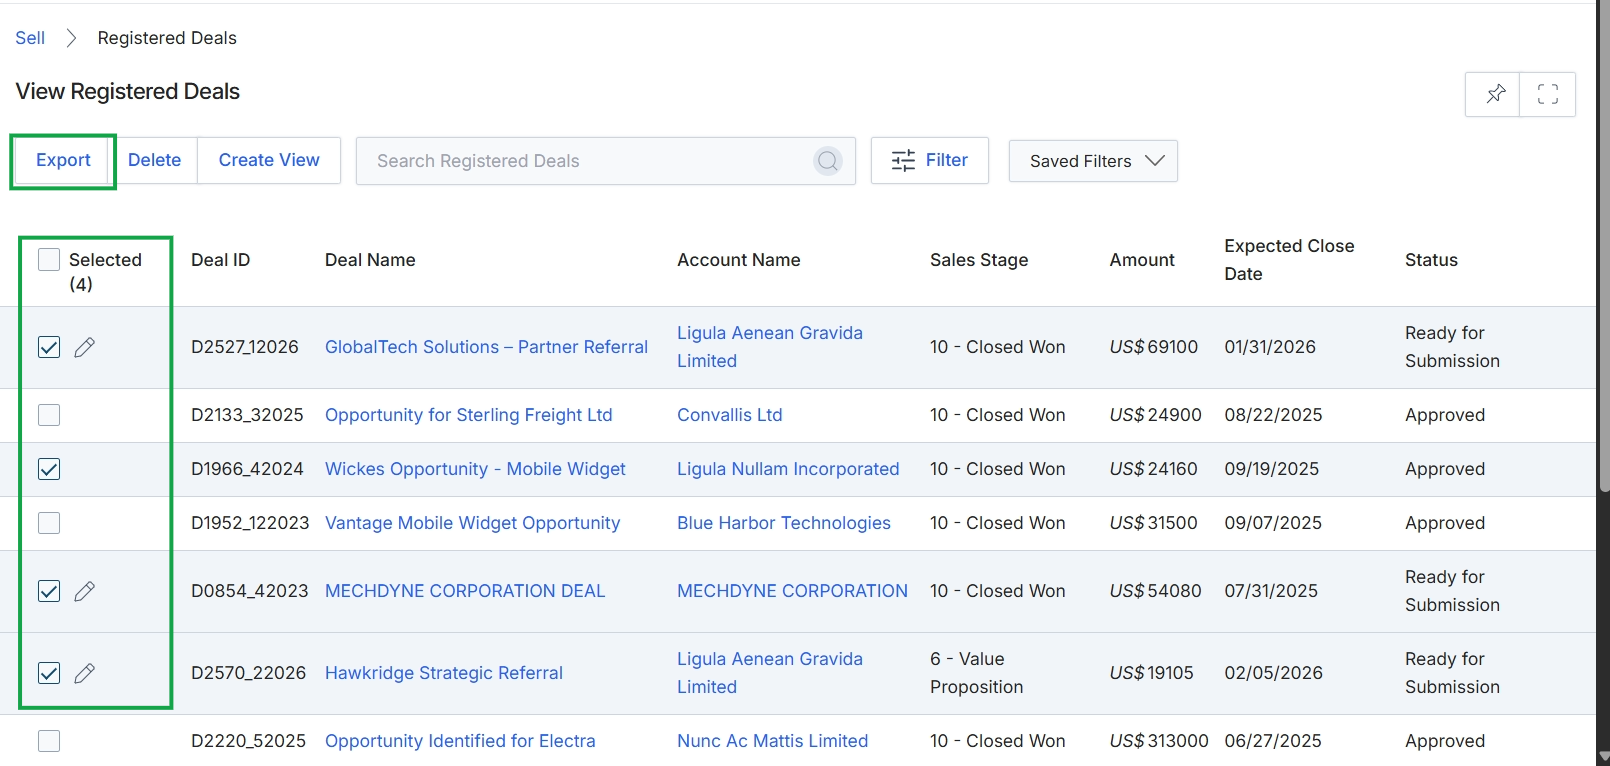Click the pencil icon for Hawkridge Strategic Referral
1610x766 pixels.
(85, 673)
